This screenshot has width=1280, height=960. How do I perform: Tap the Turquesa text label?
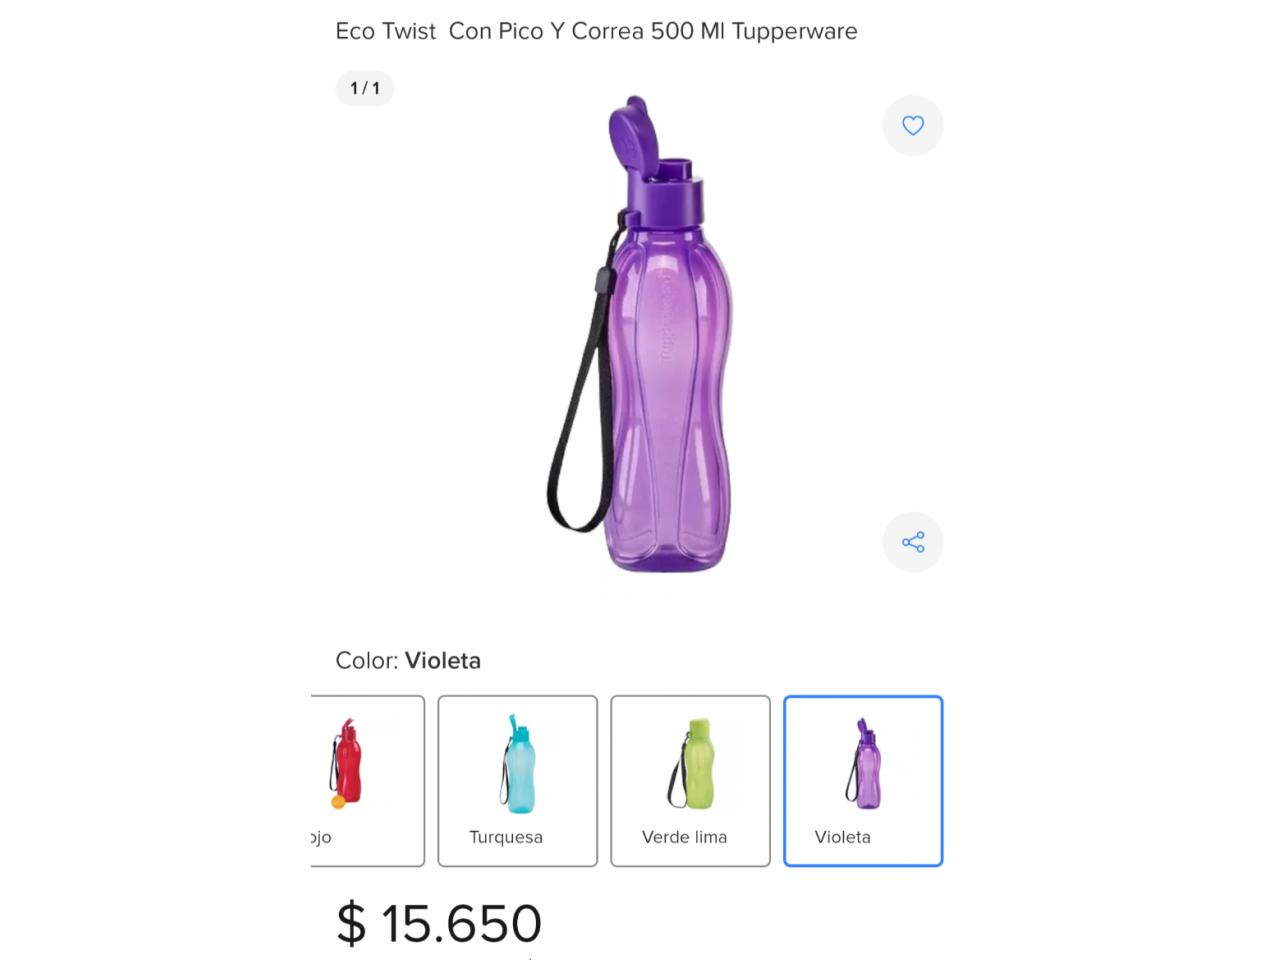pos(506,837)
